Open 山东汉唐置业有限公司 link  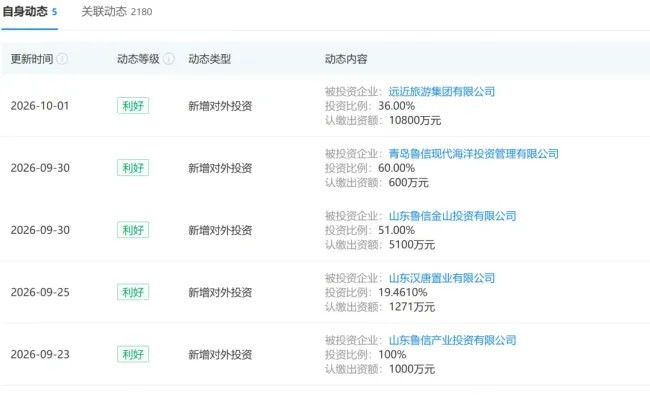click(441, 278)
